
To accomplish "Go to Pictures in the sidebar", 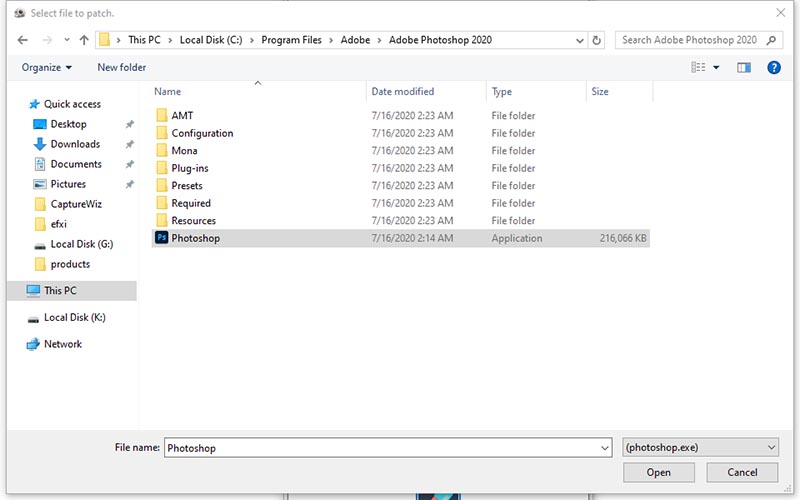I will point(68,184).
